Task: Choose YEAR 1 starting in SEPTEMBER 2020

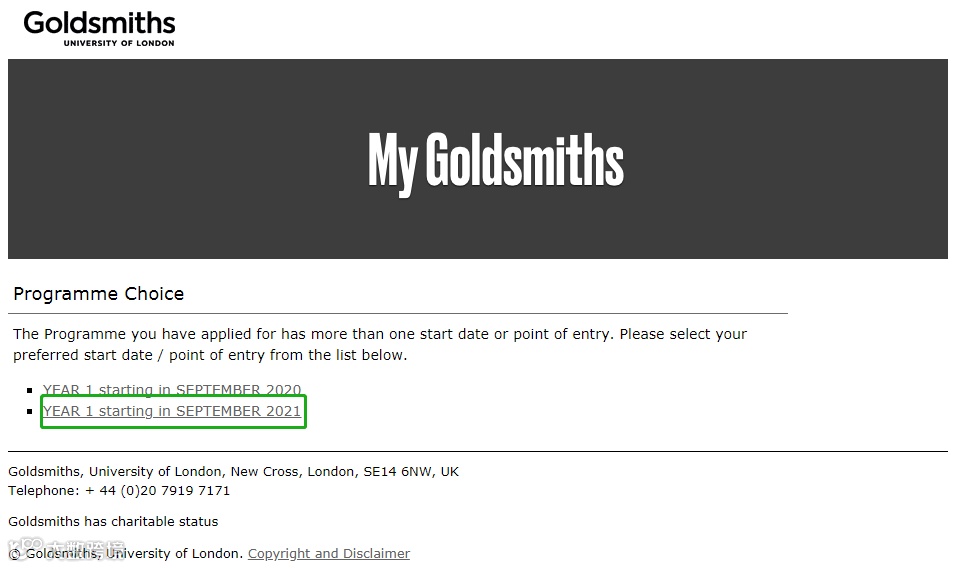Action: coord(172,389)
